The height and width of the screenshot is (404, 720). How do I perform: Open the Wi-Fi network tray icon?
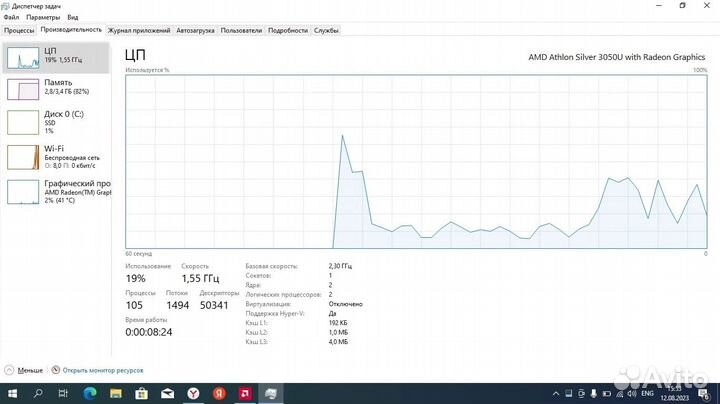click(x=619, y=394)
